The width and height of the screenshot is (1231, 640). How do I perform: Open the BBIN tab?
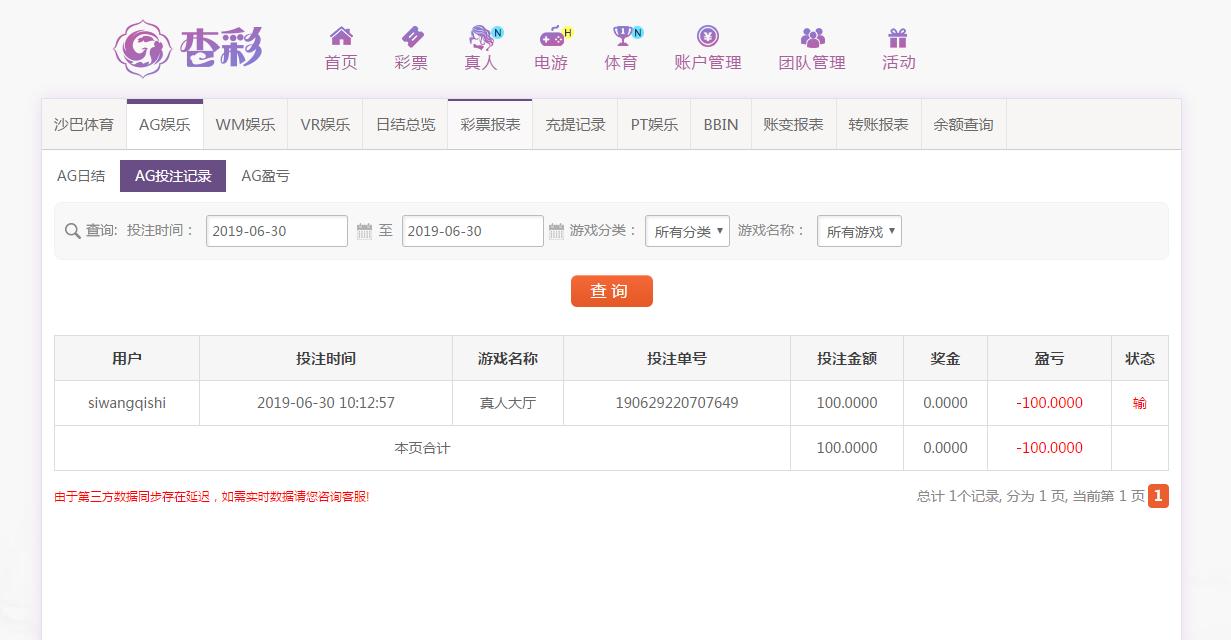coord(721,125)
